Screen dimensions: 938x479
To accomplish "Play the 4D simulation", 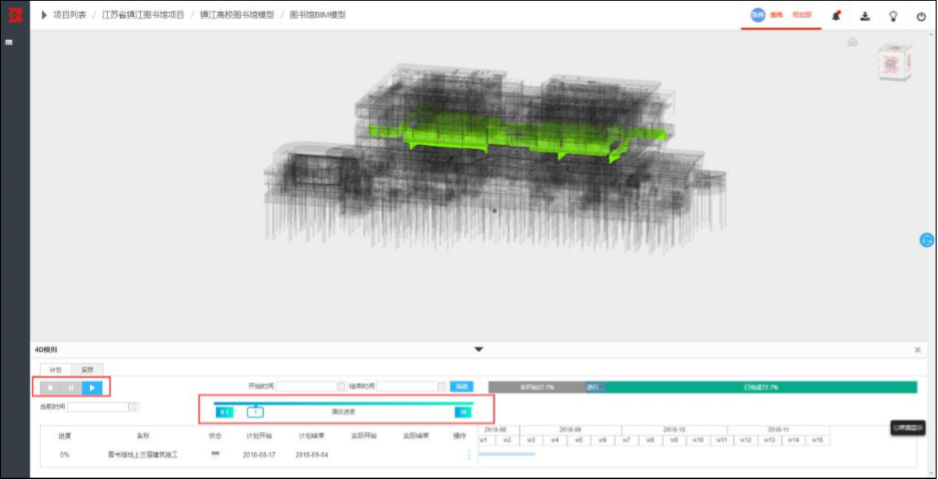I will click(x=92, y=388).
